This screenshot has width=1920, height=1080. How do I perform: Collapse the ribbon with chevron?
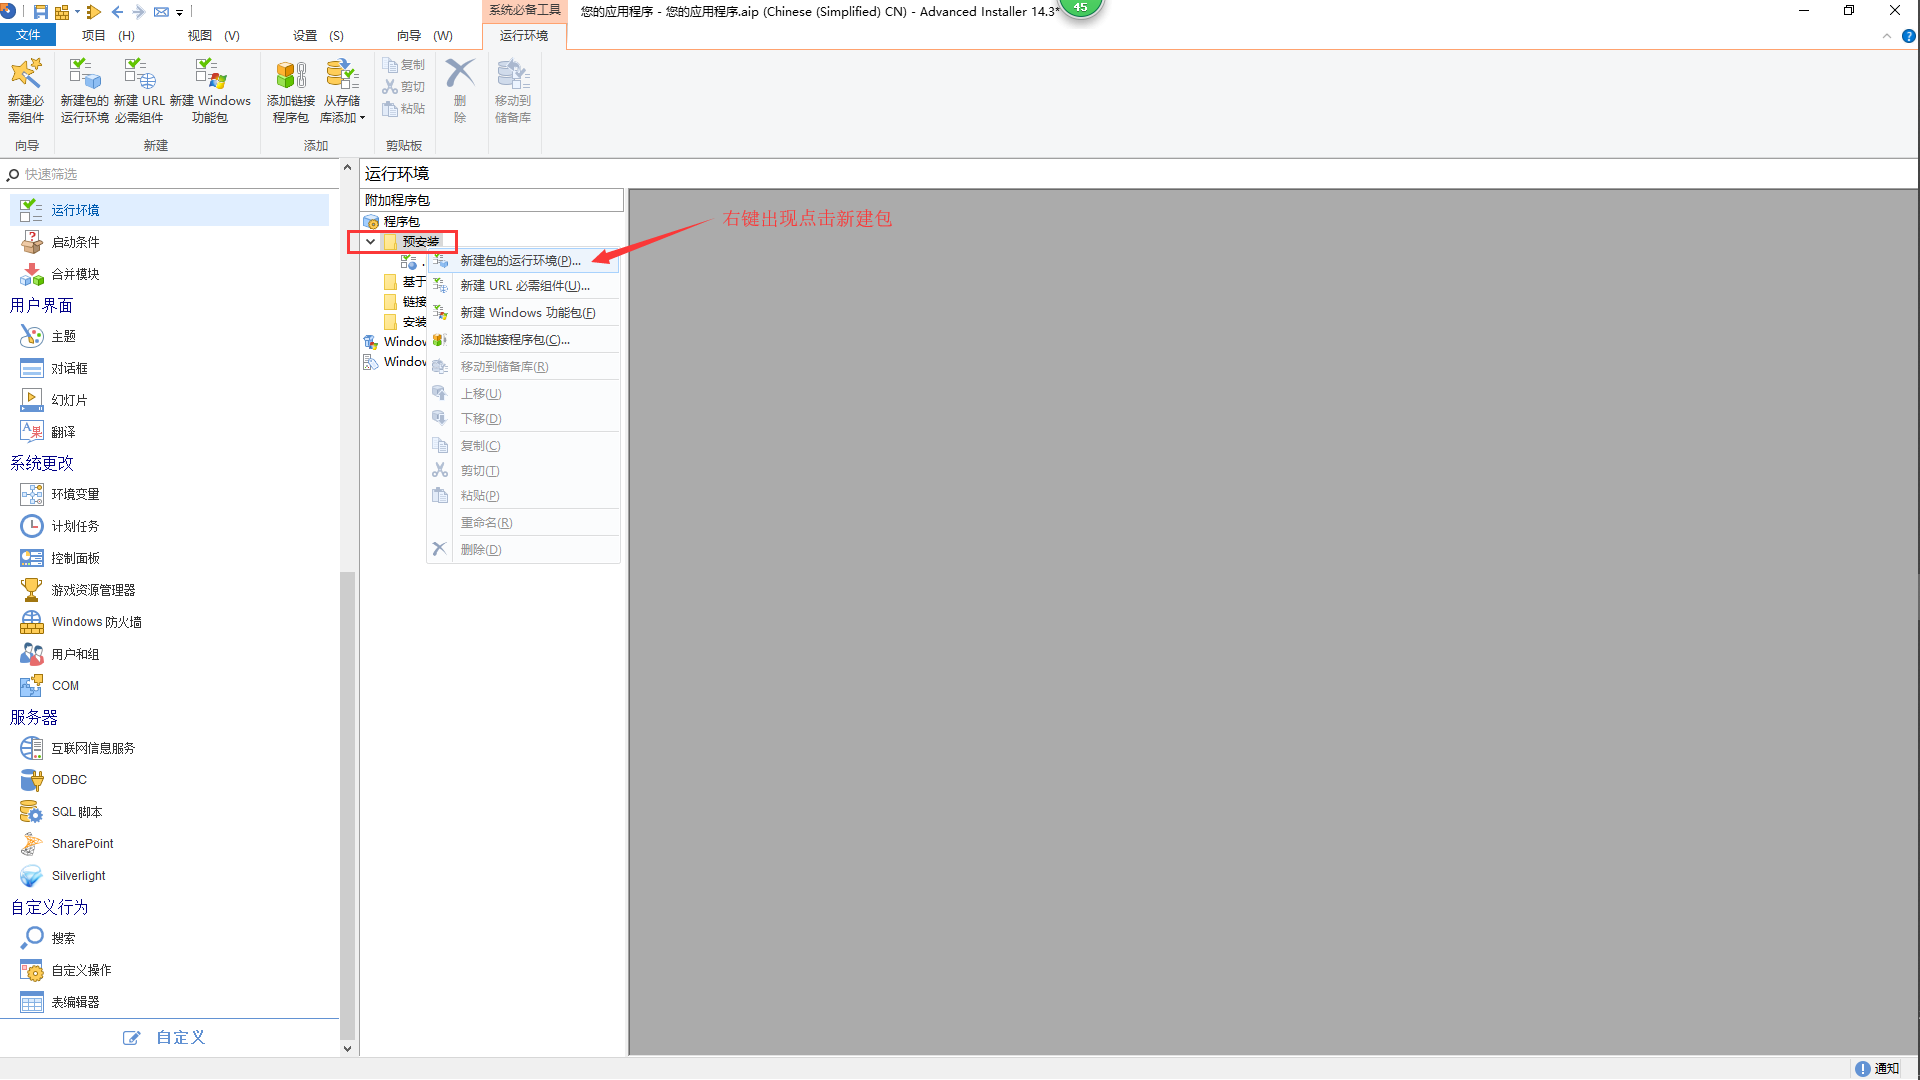1887,36
